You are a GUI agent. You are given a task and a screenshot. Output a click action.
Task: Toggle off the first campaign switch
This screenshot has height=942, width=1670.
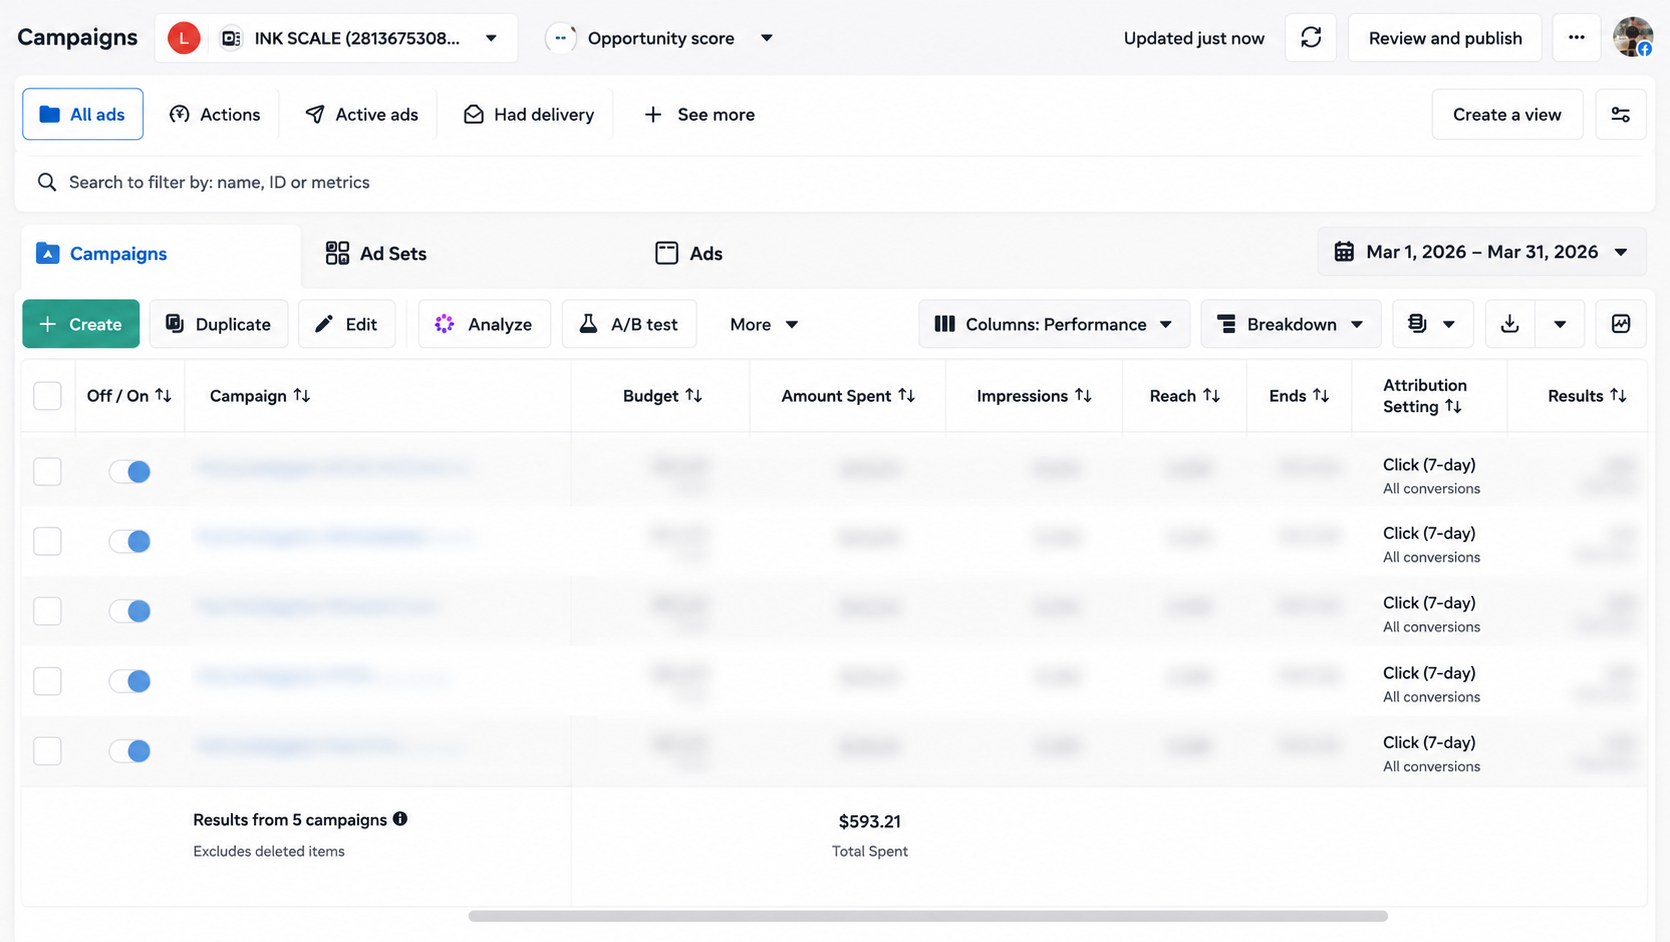coord(130,471)
